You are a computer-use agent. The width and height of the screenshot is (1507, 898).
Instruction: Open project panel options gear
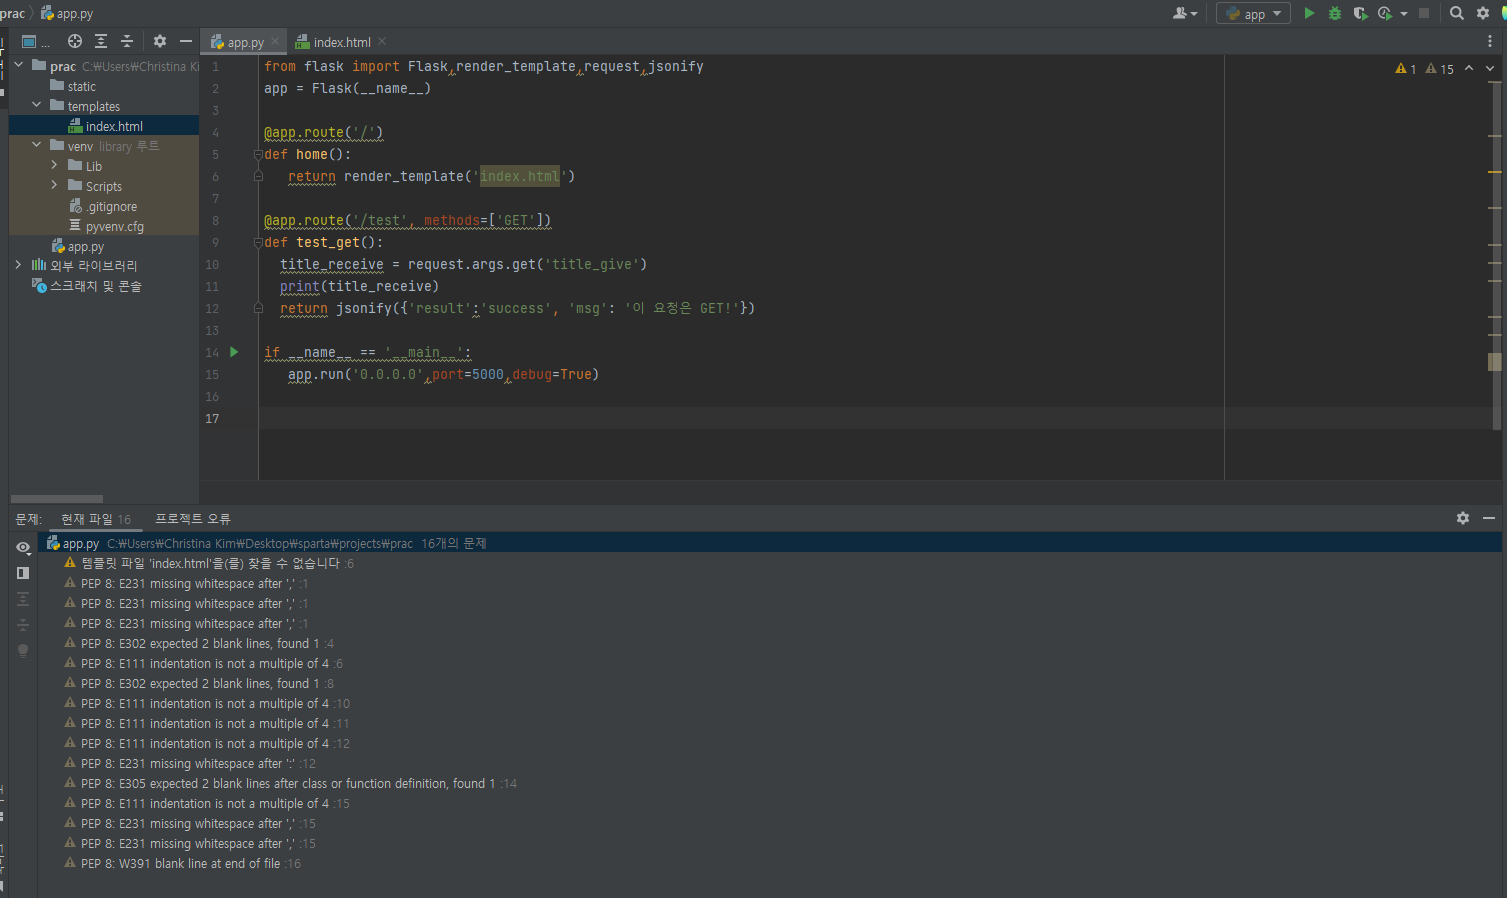click(x=160, y=41)
